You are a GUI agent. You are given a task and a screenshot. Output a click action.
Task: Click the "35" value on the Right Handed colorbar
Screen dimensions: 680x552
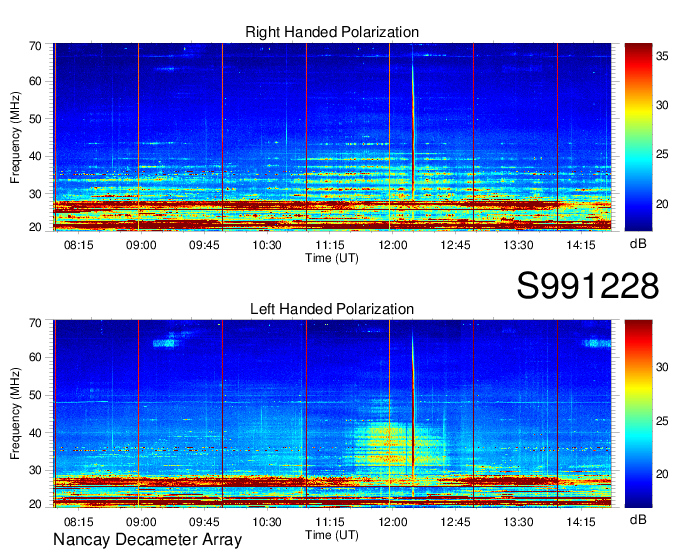(x=662, y=56)
